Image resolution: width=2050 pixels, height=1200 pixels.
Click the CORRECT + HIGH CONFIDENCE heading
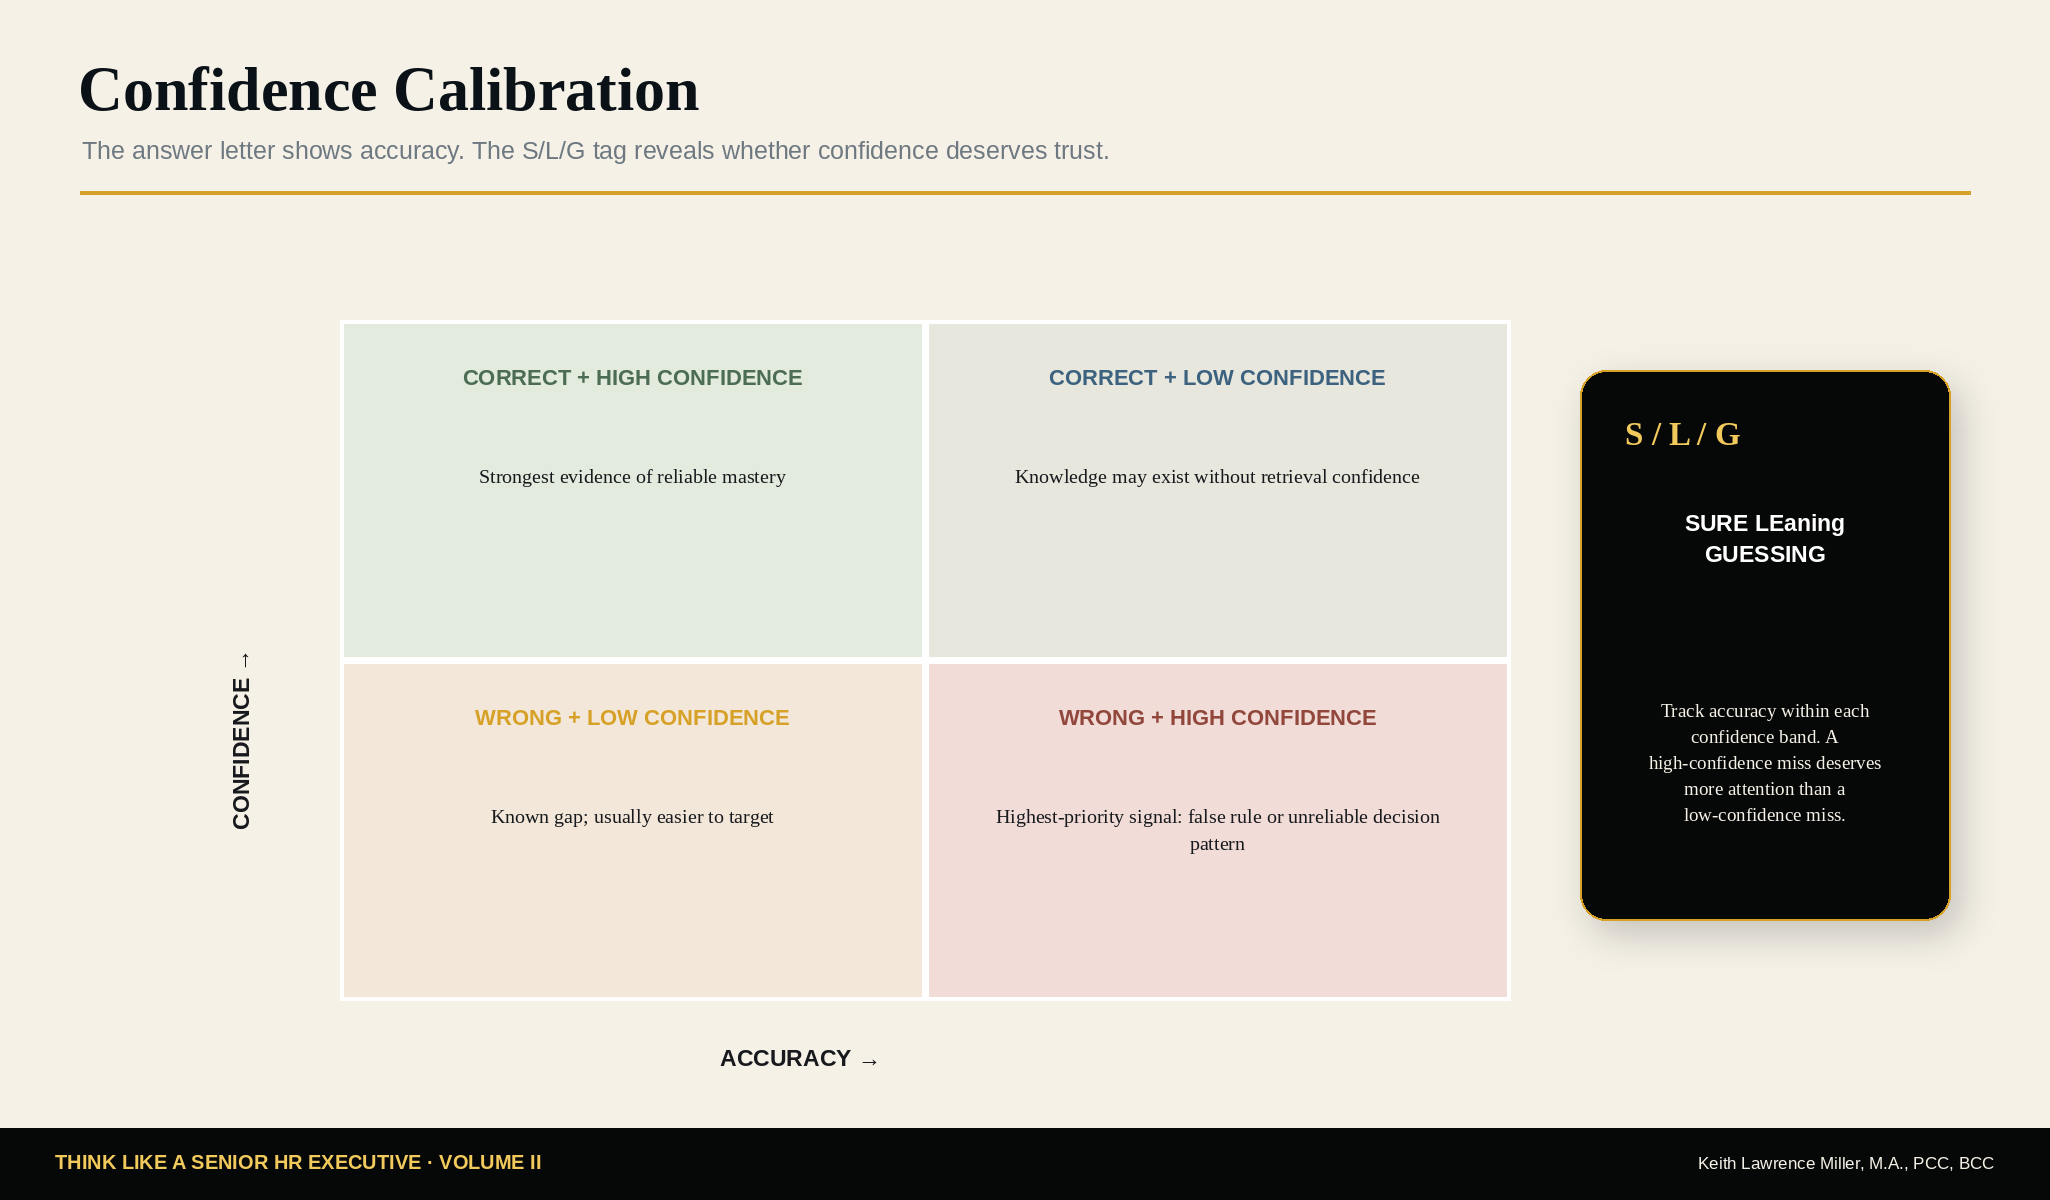[x=632, y=378]
